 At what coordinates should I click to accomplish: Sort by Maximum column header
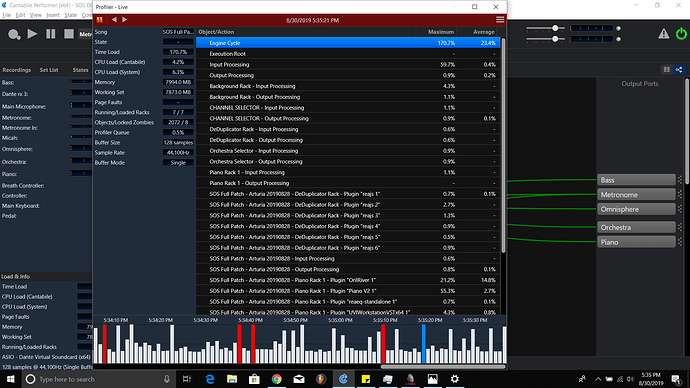441,32
